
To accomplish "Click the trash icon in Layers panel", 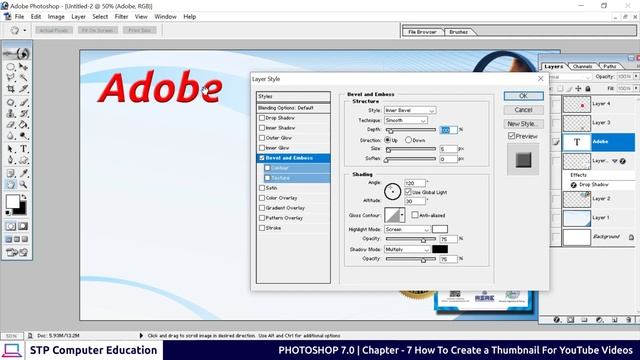I will (629, 320).
